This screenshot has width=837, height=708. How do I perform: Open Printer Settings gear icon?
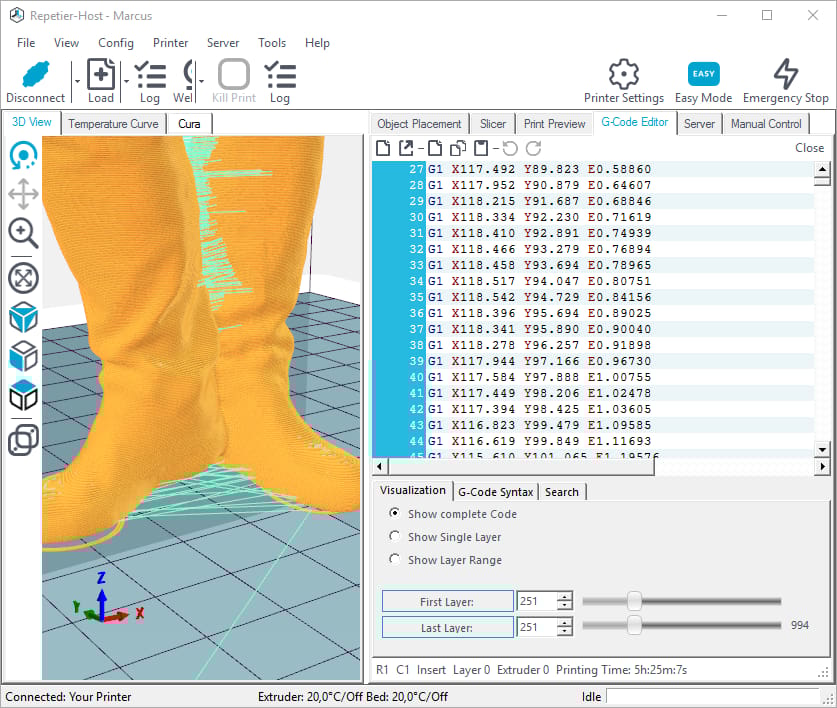click(x=623, y=76)
